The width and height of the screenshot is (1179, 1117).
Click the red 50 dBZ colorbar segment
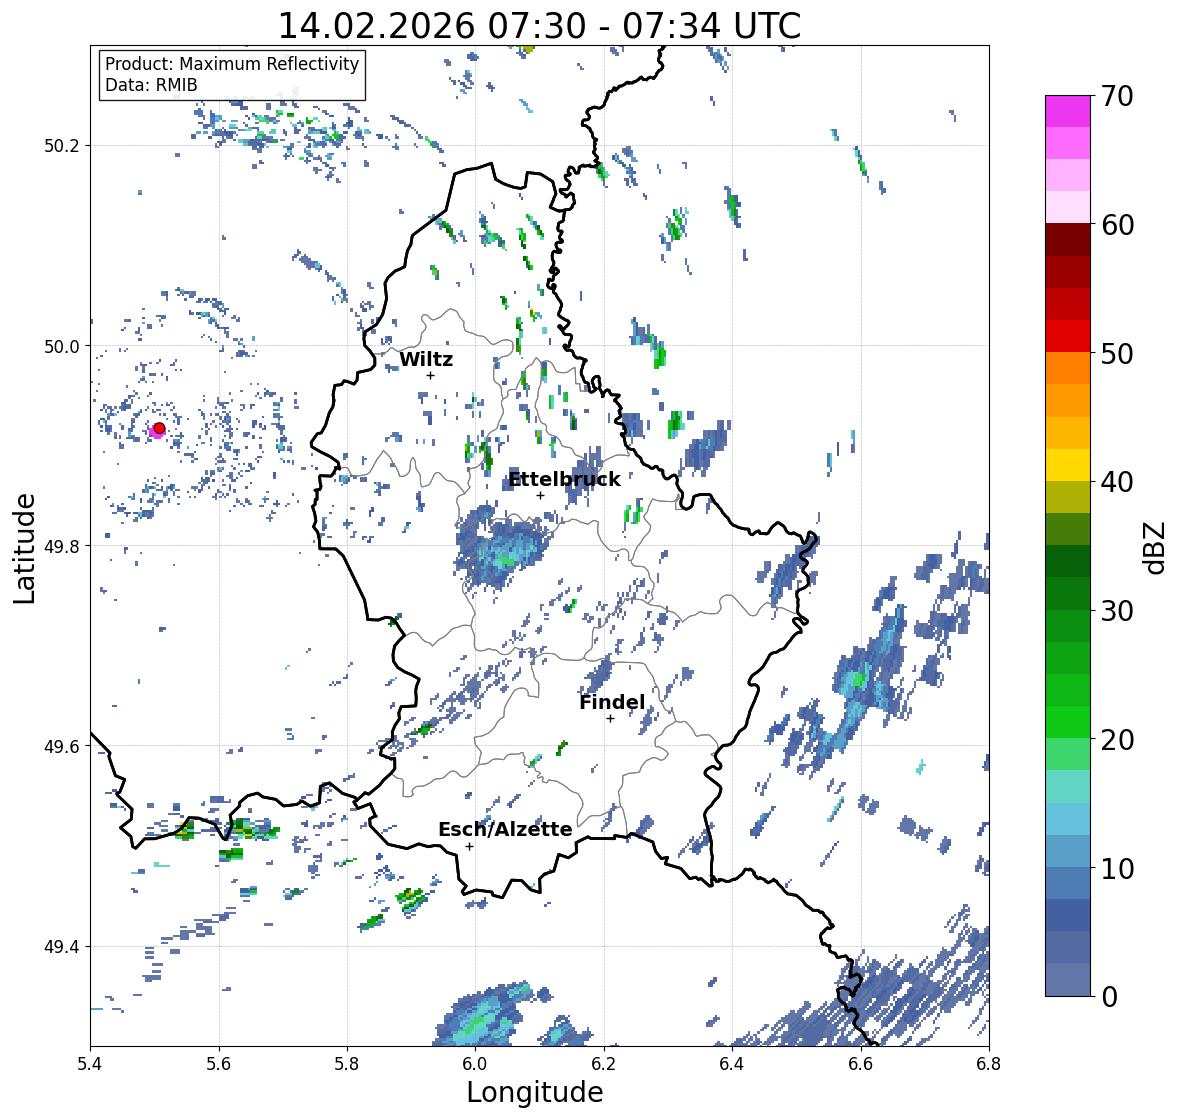click(x=1068, y=336)
